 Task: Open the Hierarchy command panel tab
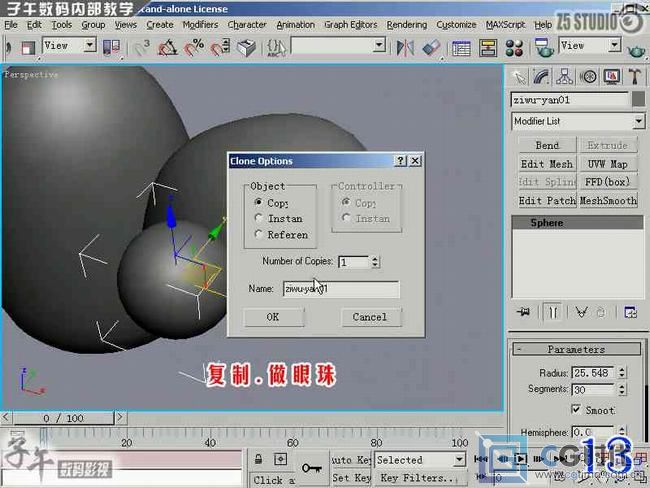(x=565, y=77)
